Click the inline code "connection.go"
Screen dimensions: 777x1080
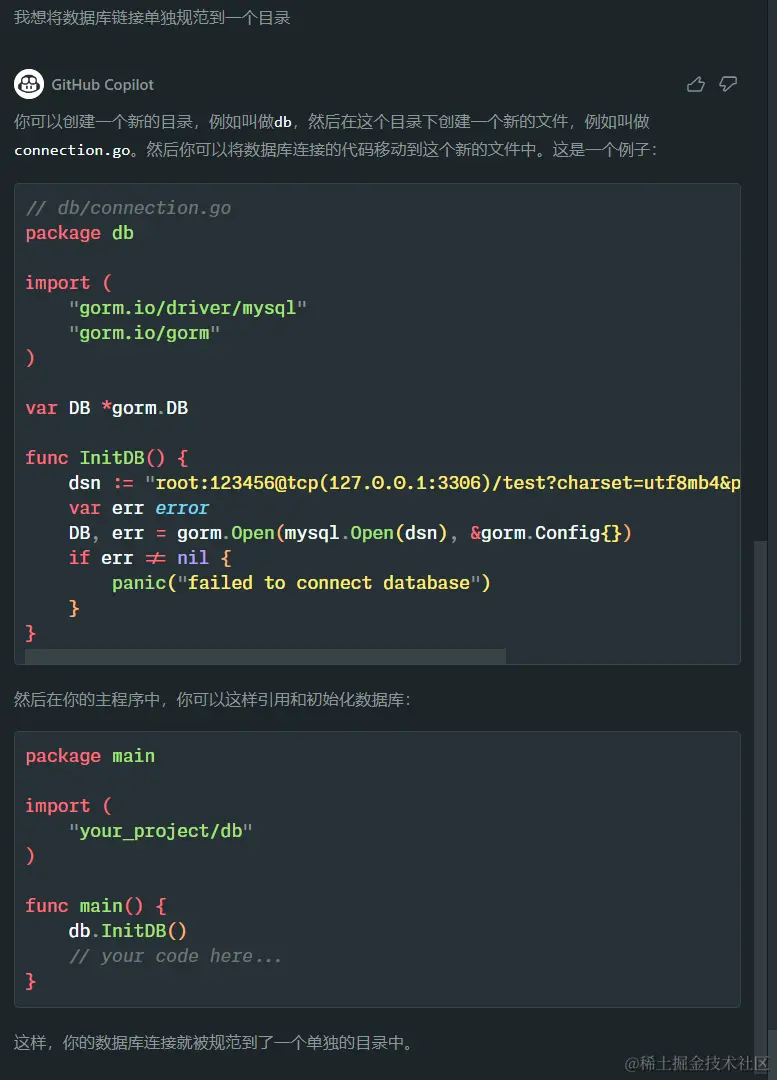coord(72,150)
